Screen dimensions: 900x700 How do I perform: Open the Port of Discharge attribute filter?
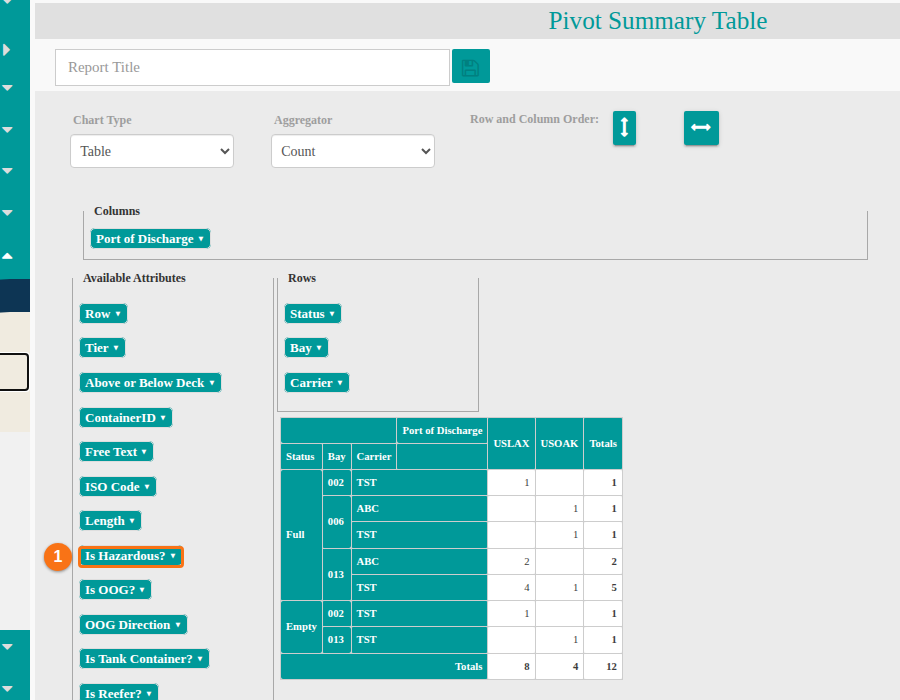point(150,239)
